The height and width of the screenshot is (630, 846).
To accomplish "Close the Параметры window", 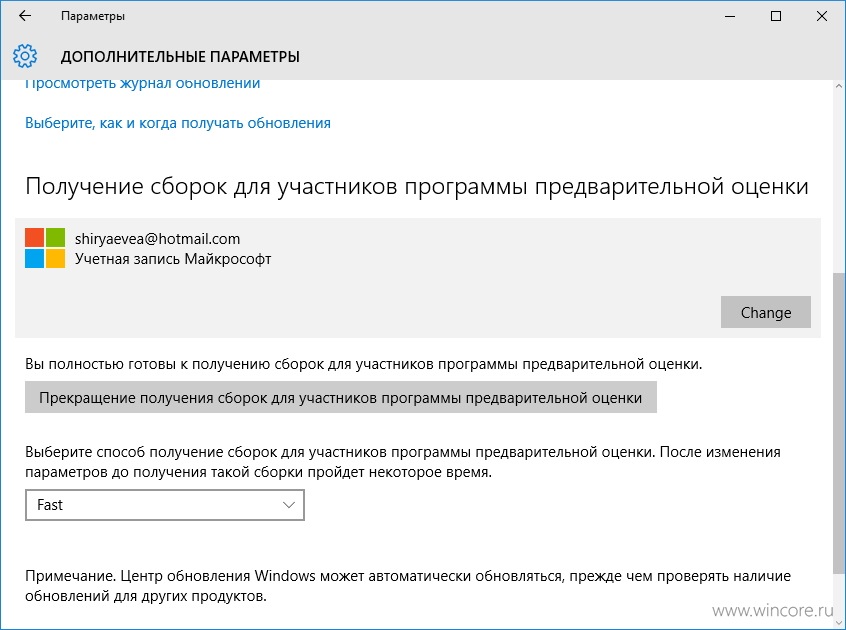I will pos(822,16).
